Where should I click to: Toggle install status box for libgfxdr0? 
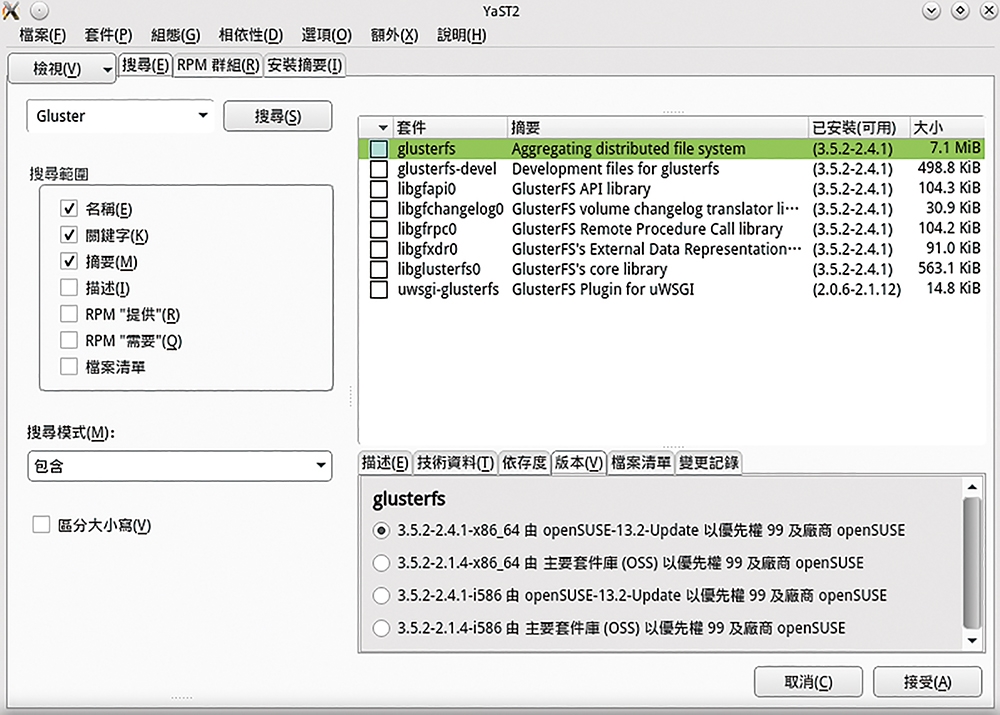tap(379, 249)
